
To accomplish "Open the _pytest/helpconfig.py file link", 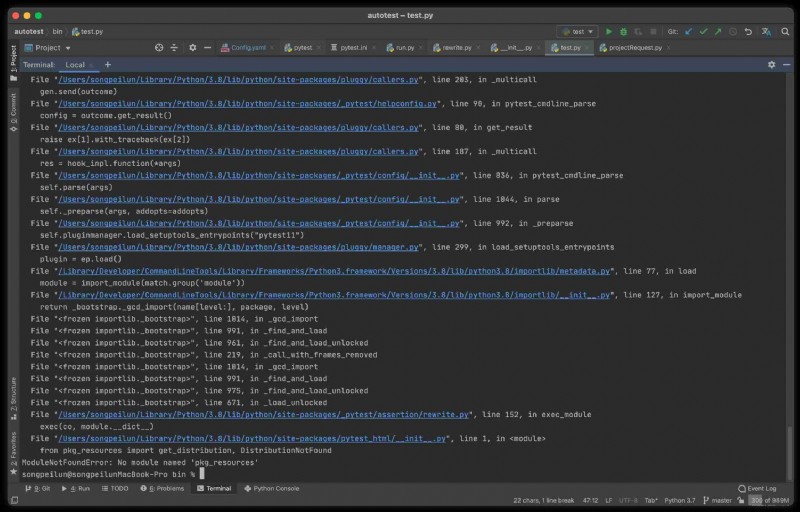I will pyautogui.click(x=247, y=104).
